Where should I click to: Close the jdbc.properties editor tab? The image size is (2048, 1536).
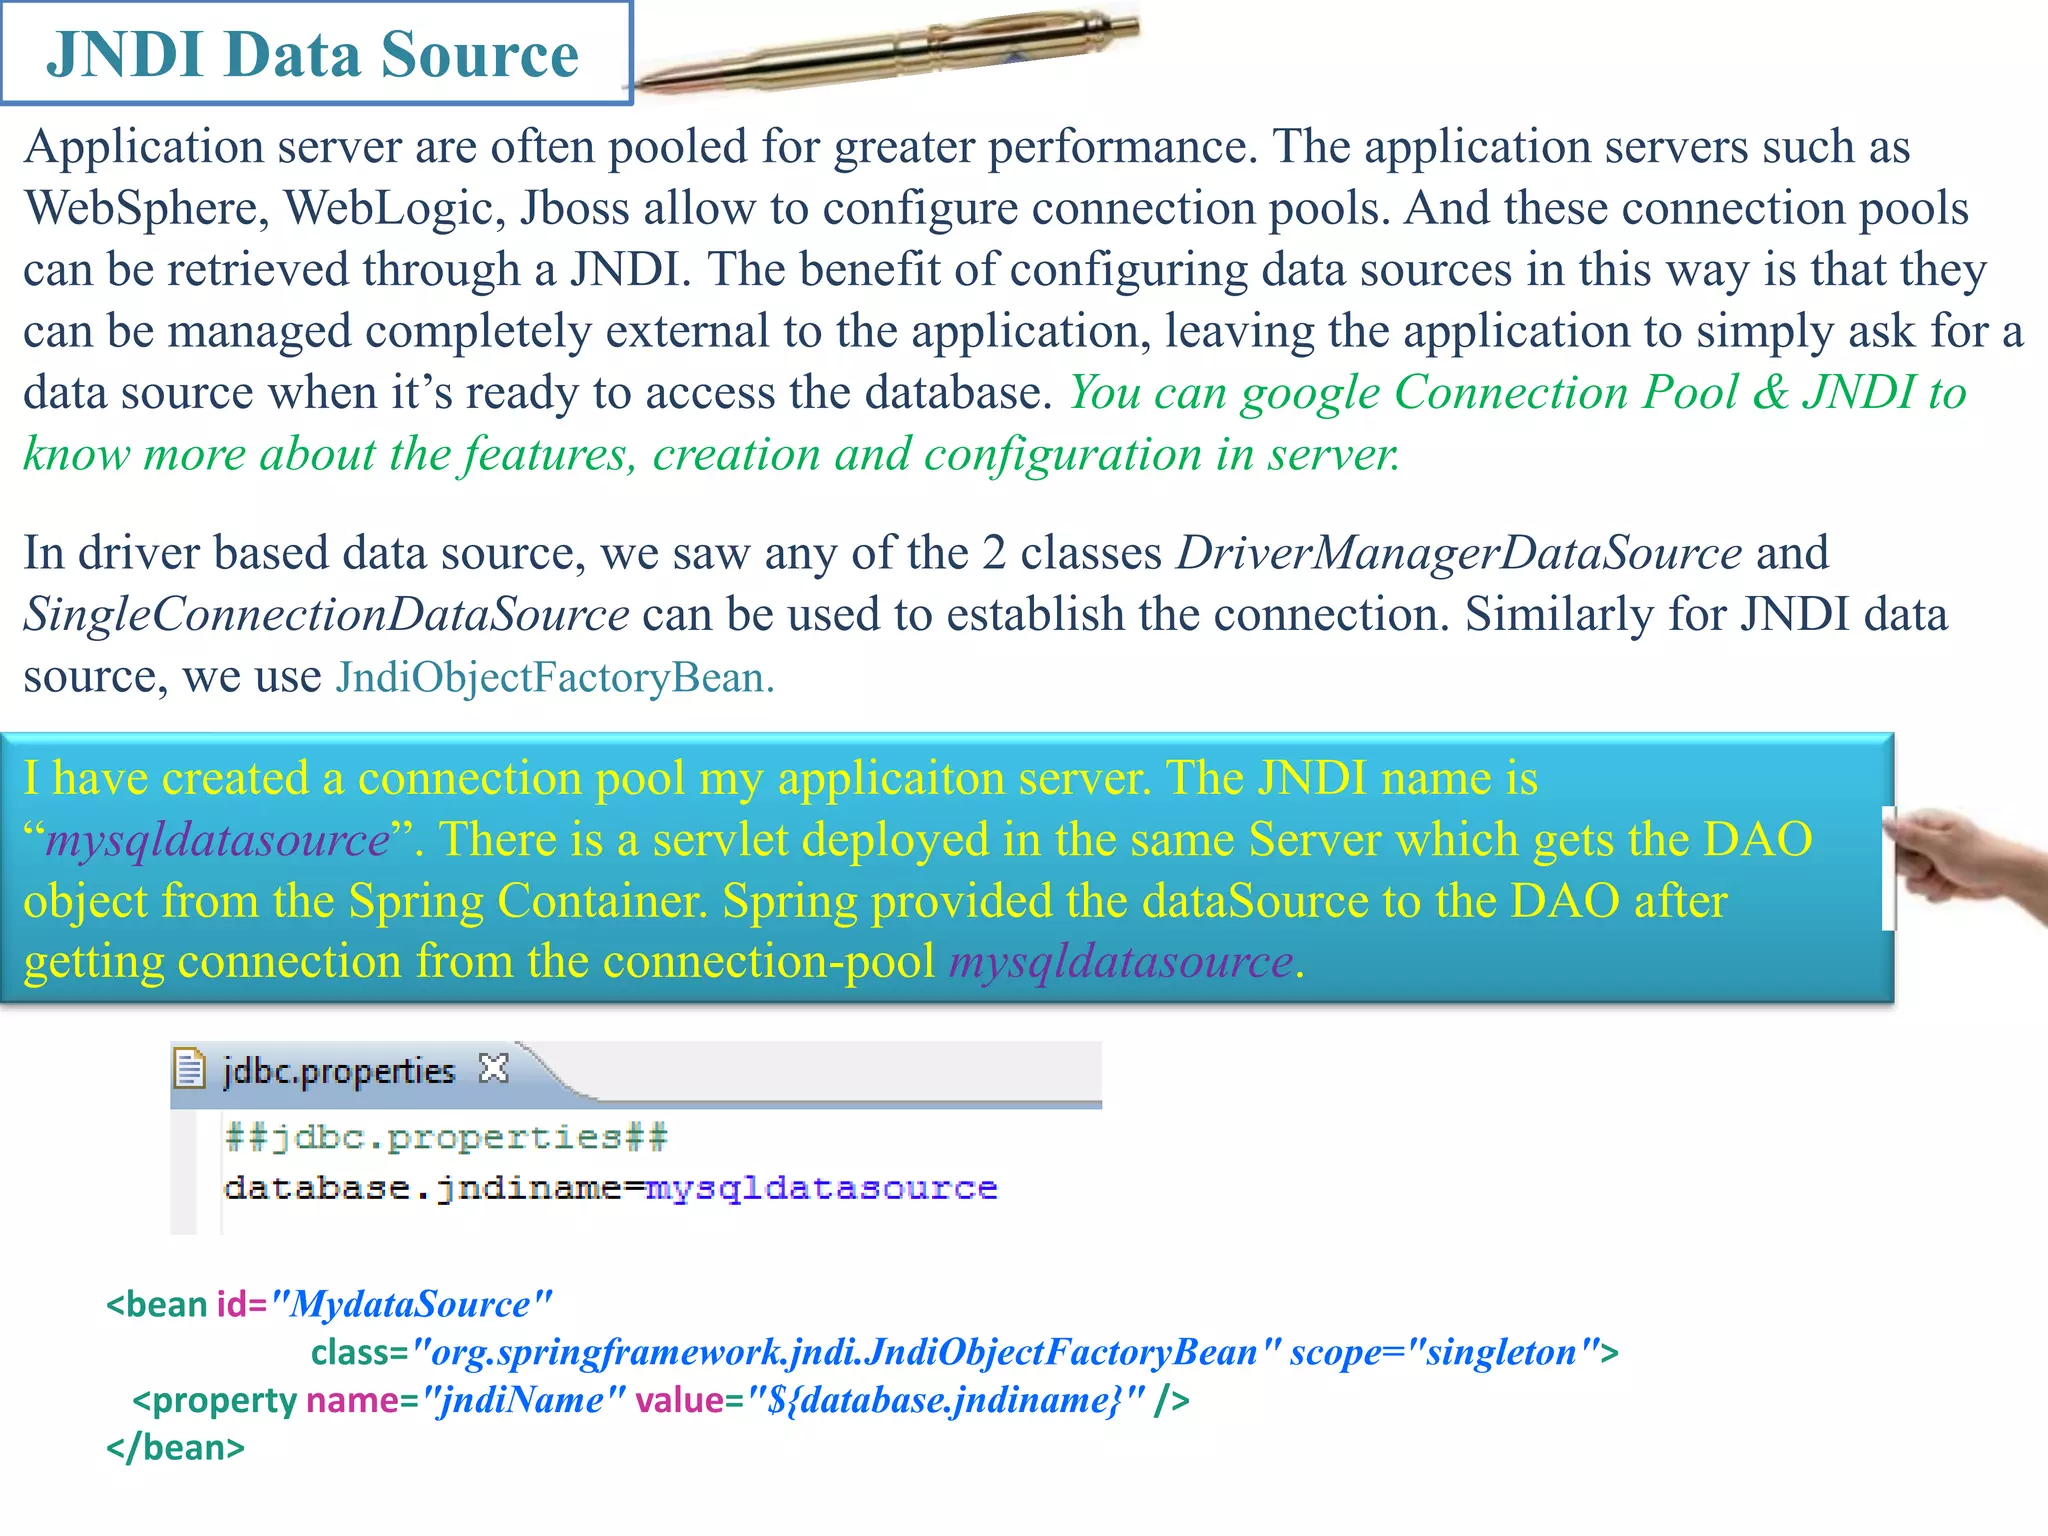coord(493,1068)
